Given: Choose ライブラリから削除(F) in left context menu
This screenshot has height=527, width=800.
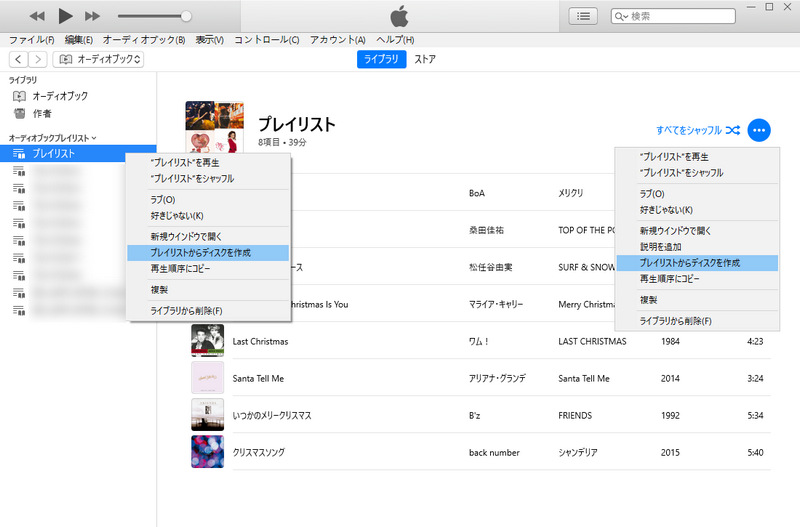Looking at the screenshot, I should [x=208, y=311].
